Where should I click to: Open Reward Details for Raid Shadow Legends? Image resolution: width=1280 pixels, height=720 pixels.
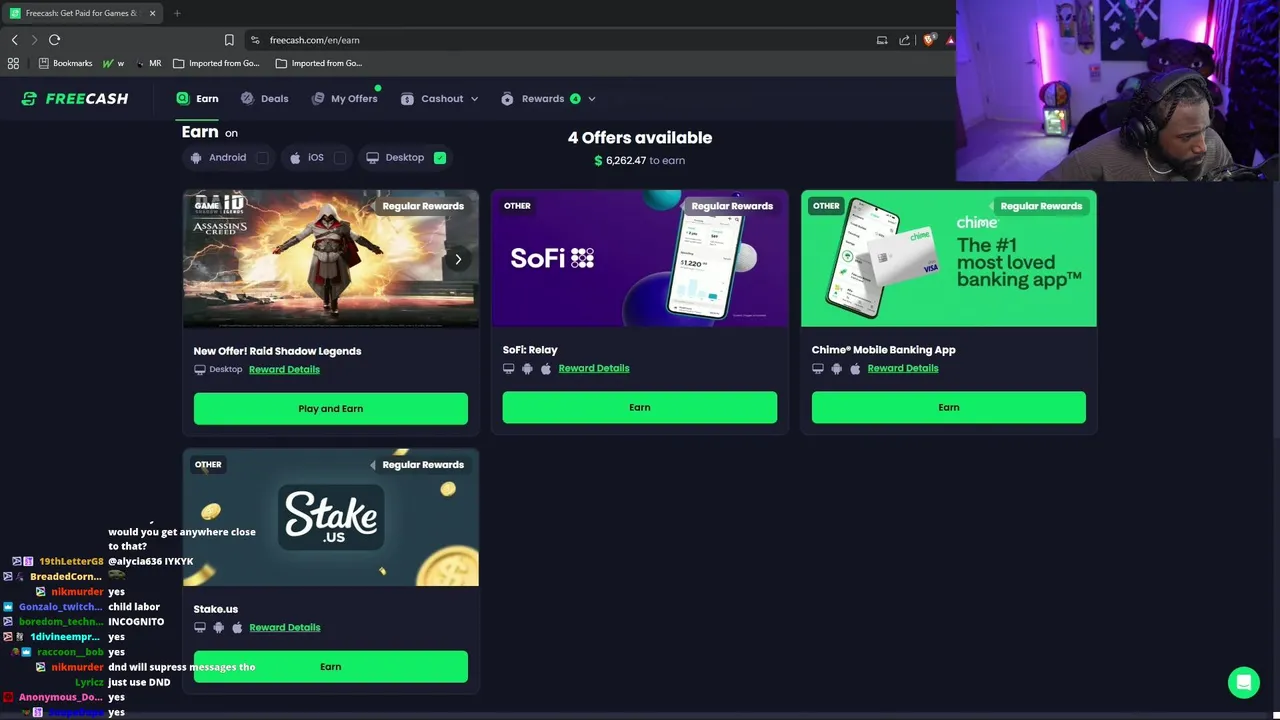(284, 369)
